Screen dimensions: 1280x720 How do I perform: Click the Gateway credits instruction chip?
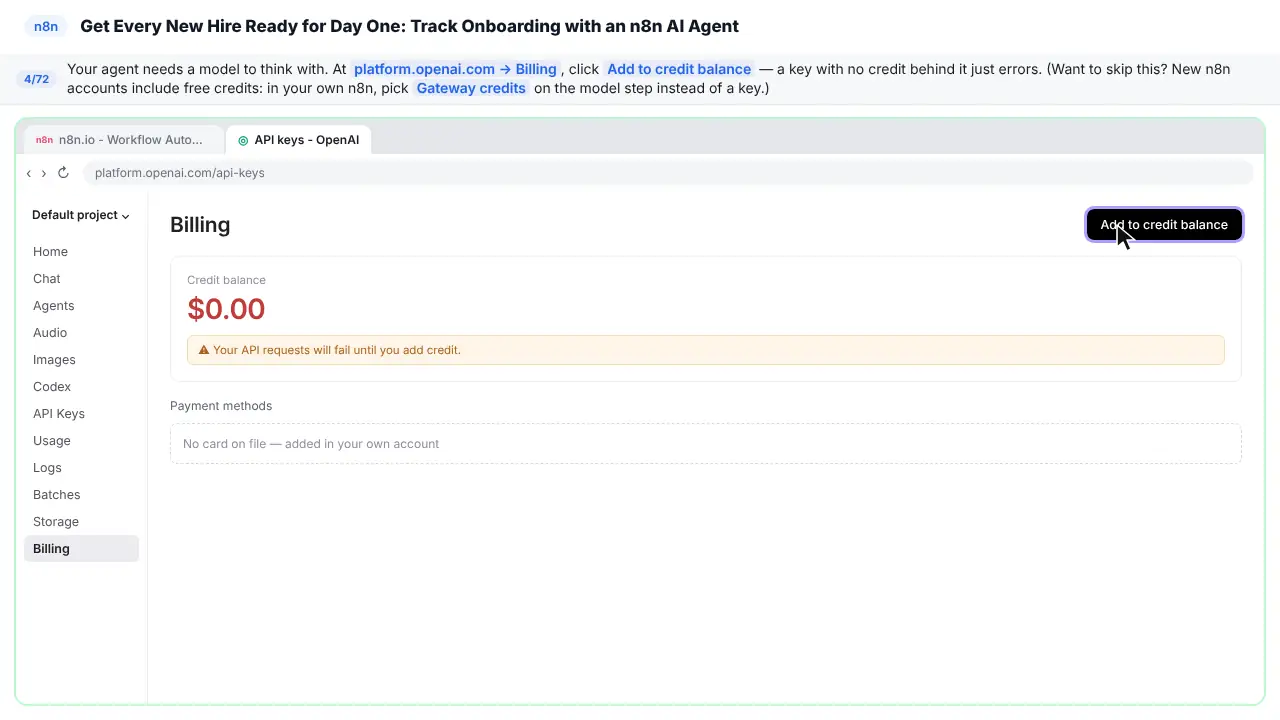click(471, 88)
